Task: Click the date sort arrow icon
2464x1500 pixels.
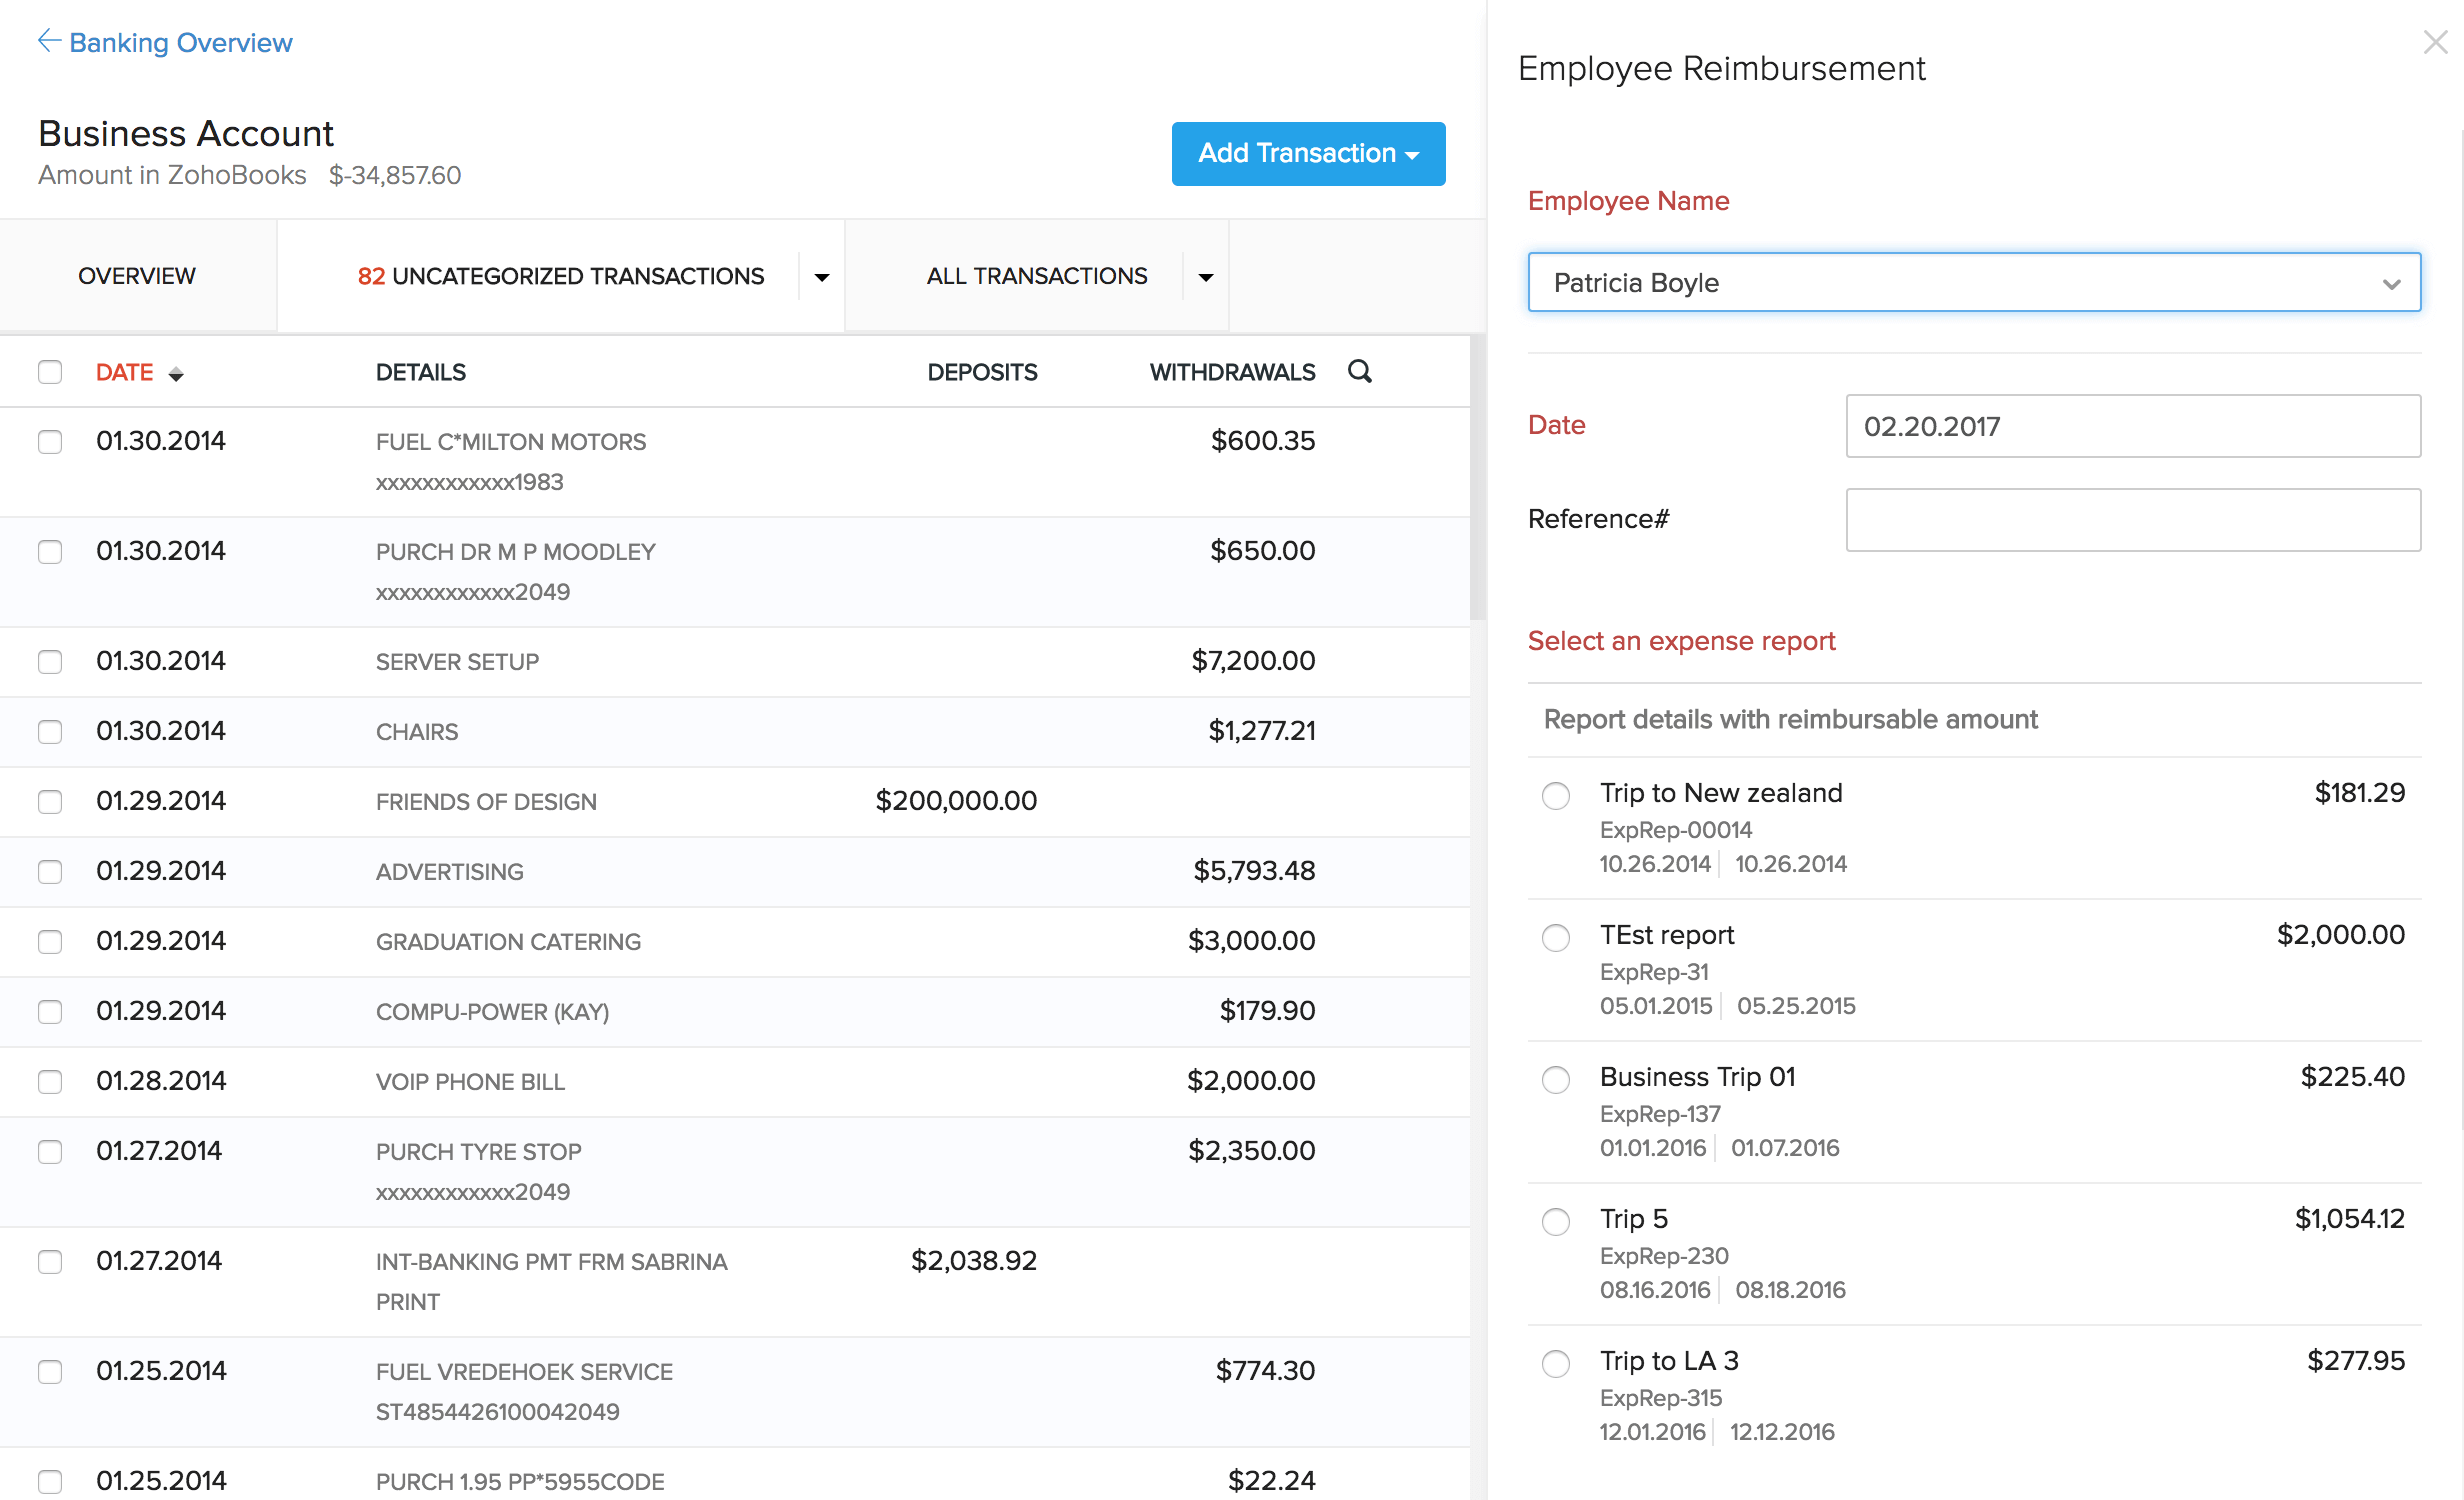Action: [x=178, y=373]
